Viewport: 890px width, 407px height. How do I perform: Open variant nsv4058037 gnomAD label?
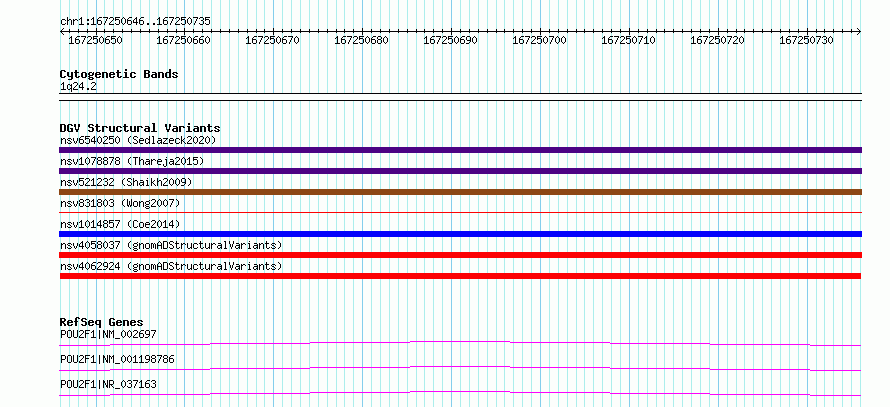pos(171,245)
